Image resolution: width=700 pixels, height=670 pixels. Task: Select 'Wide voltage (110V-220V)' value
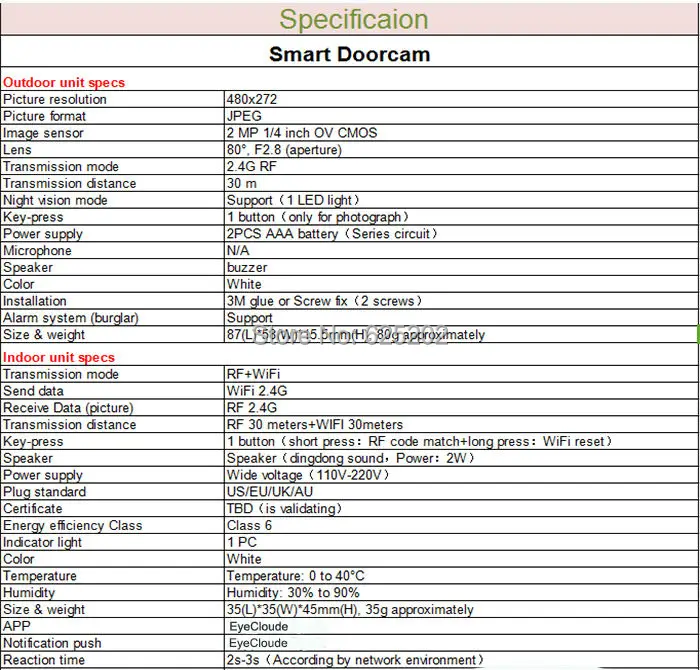(x=308, y=475)
